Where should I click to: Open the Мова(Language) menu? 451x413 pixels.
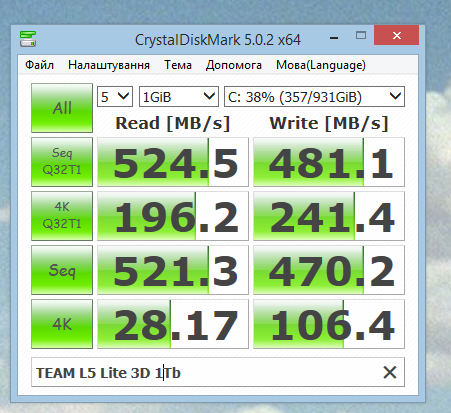pyautogui.click(x=321, y=65)
